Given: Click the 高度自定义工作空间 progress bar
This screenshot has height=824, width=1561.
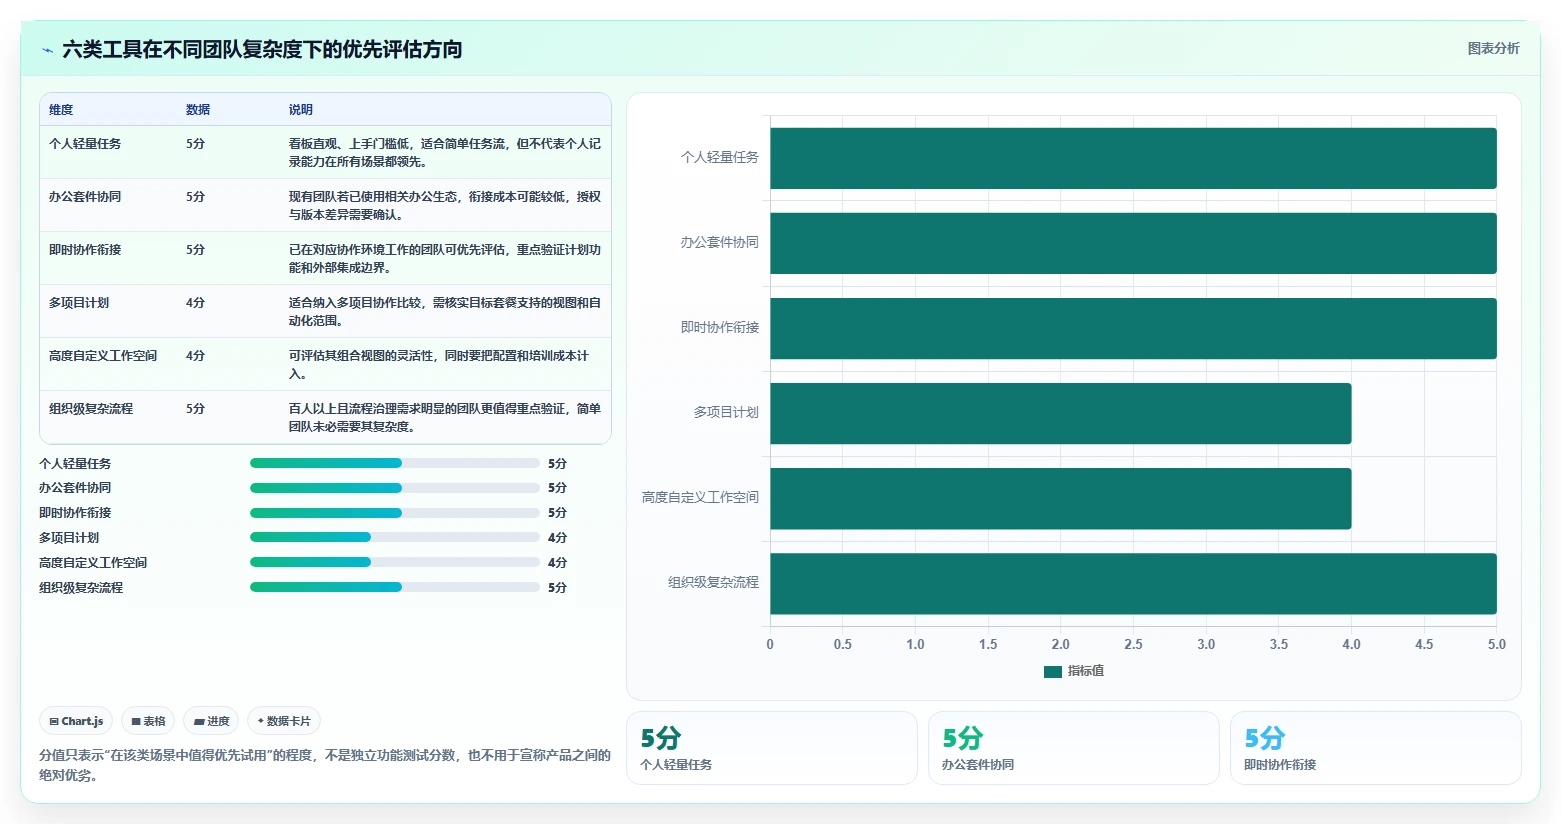Looking at the screenshot, I should (395, 562).
